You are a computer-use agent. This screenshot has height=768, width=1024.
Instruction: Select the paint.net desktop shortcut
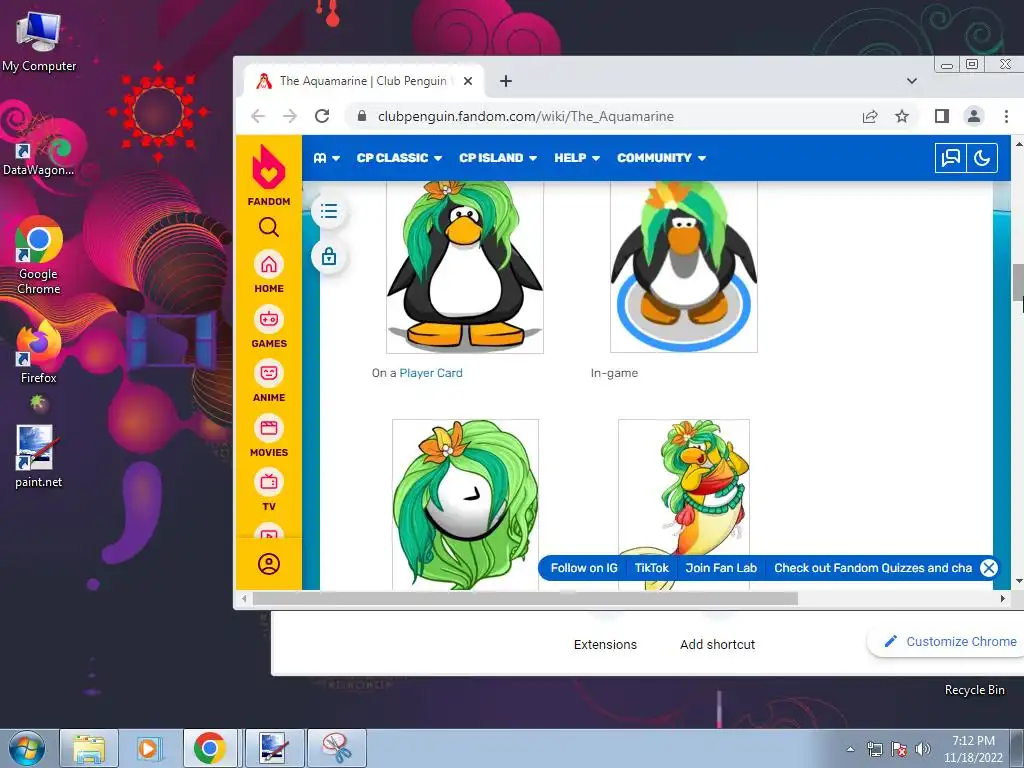(x=39, y=456)
